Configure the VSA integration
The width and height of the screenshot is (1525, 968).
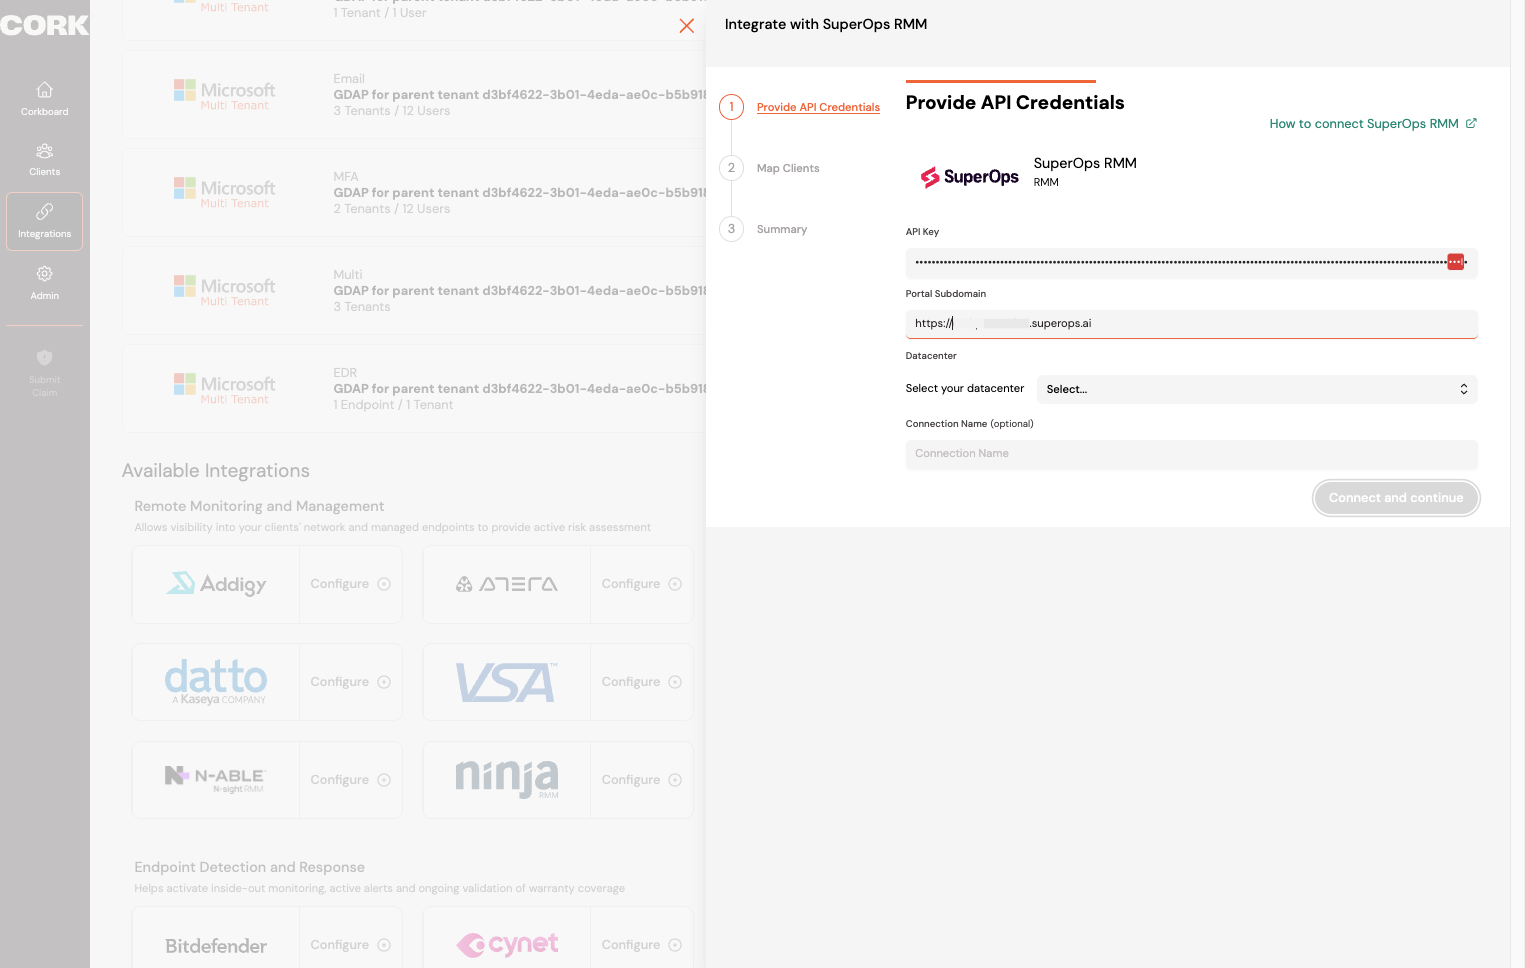click(641, 682)
